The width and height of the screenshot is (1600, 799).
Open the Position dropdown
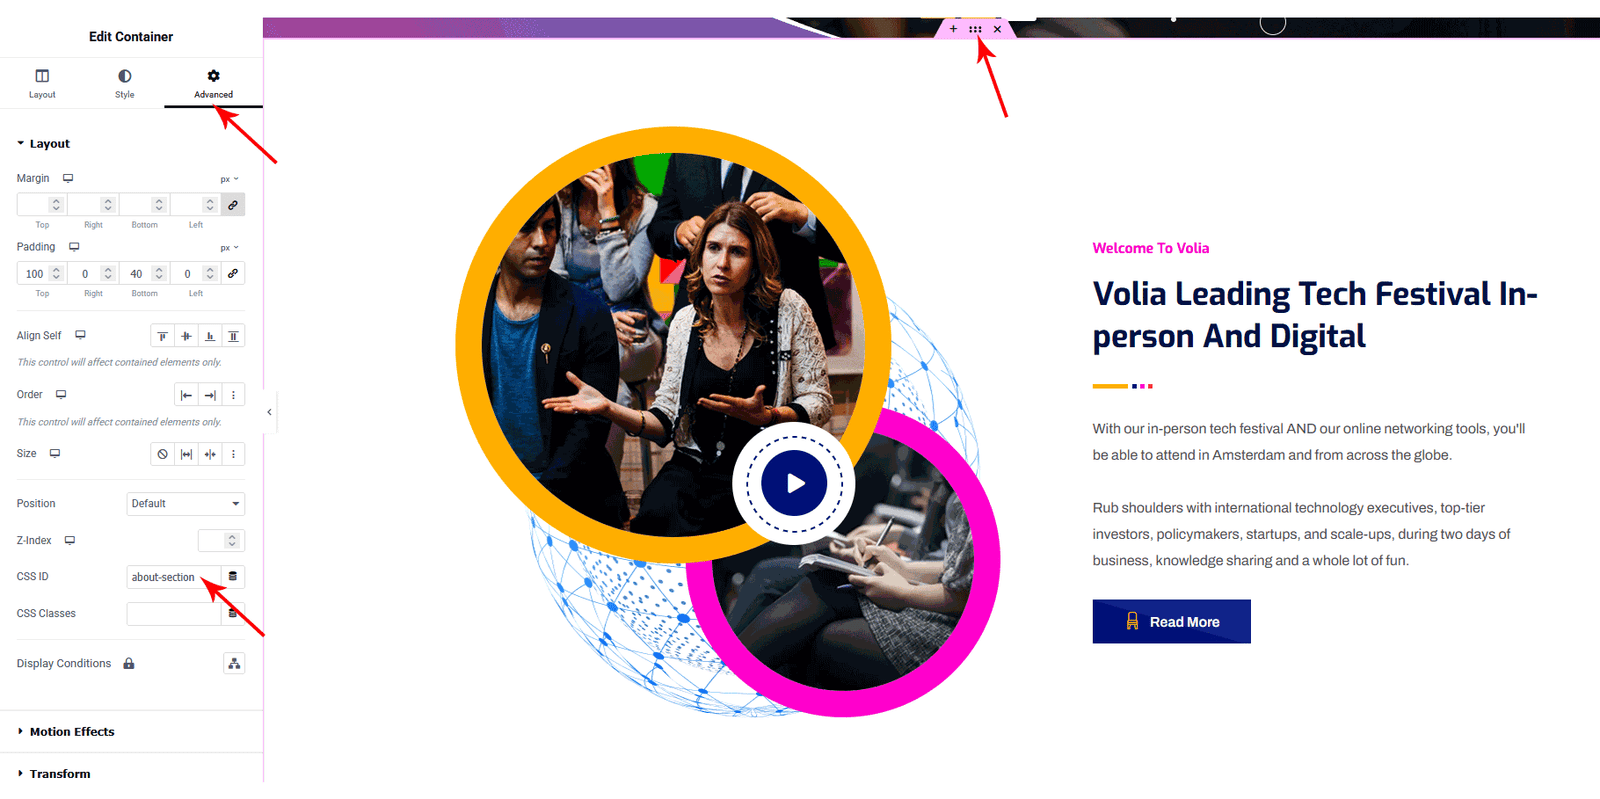(185, 504)
